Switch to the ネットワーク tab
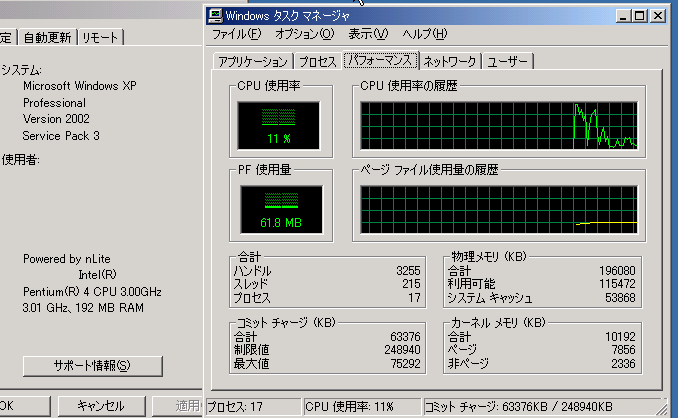Screen dimensions: 678x418 (x=450, y=61)
